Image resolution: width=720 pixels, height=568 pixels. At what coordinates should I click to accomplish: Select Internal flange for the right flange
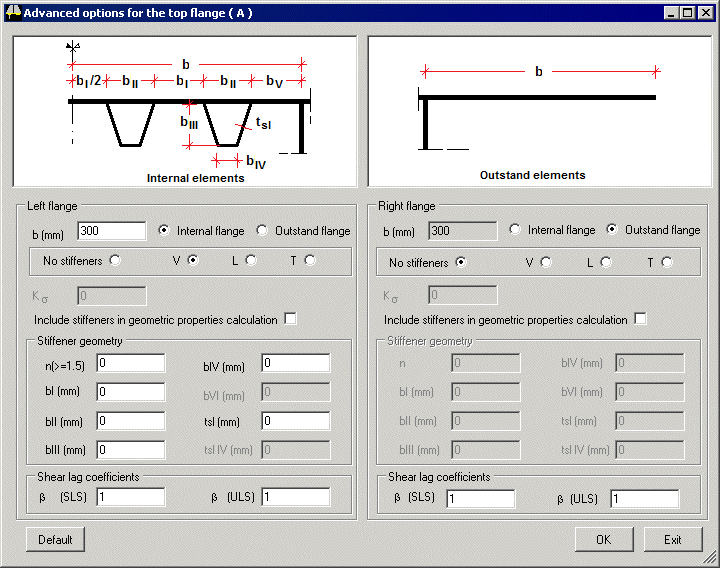click(515, 230)
